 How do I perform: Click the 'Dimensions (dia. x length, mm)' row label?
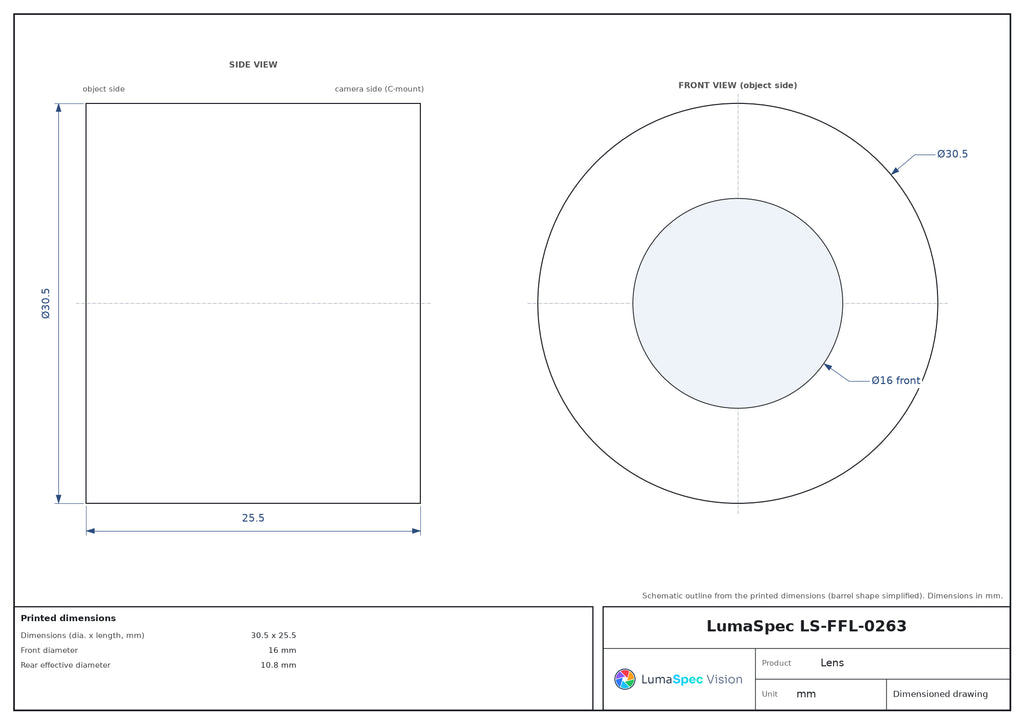pos(82,635)
